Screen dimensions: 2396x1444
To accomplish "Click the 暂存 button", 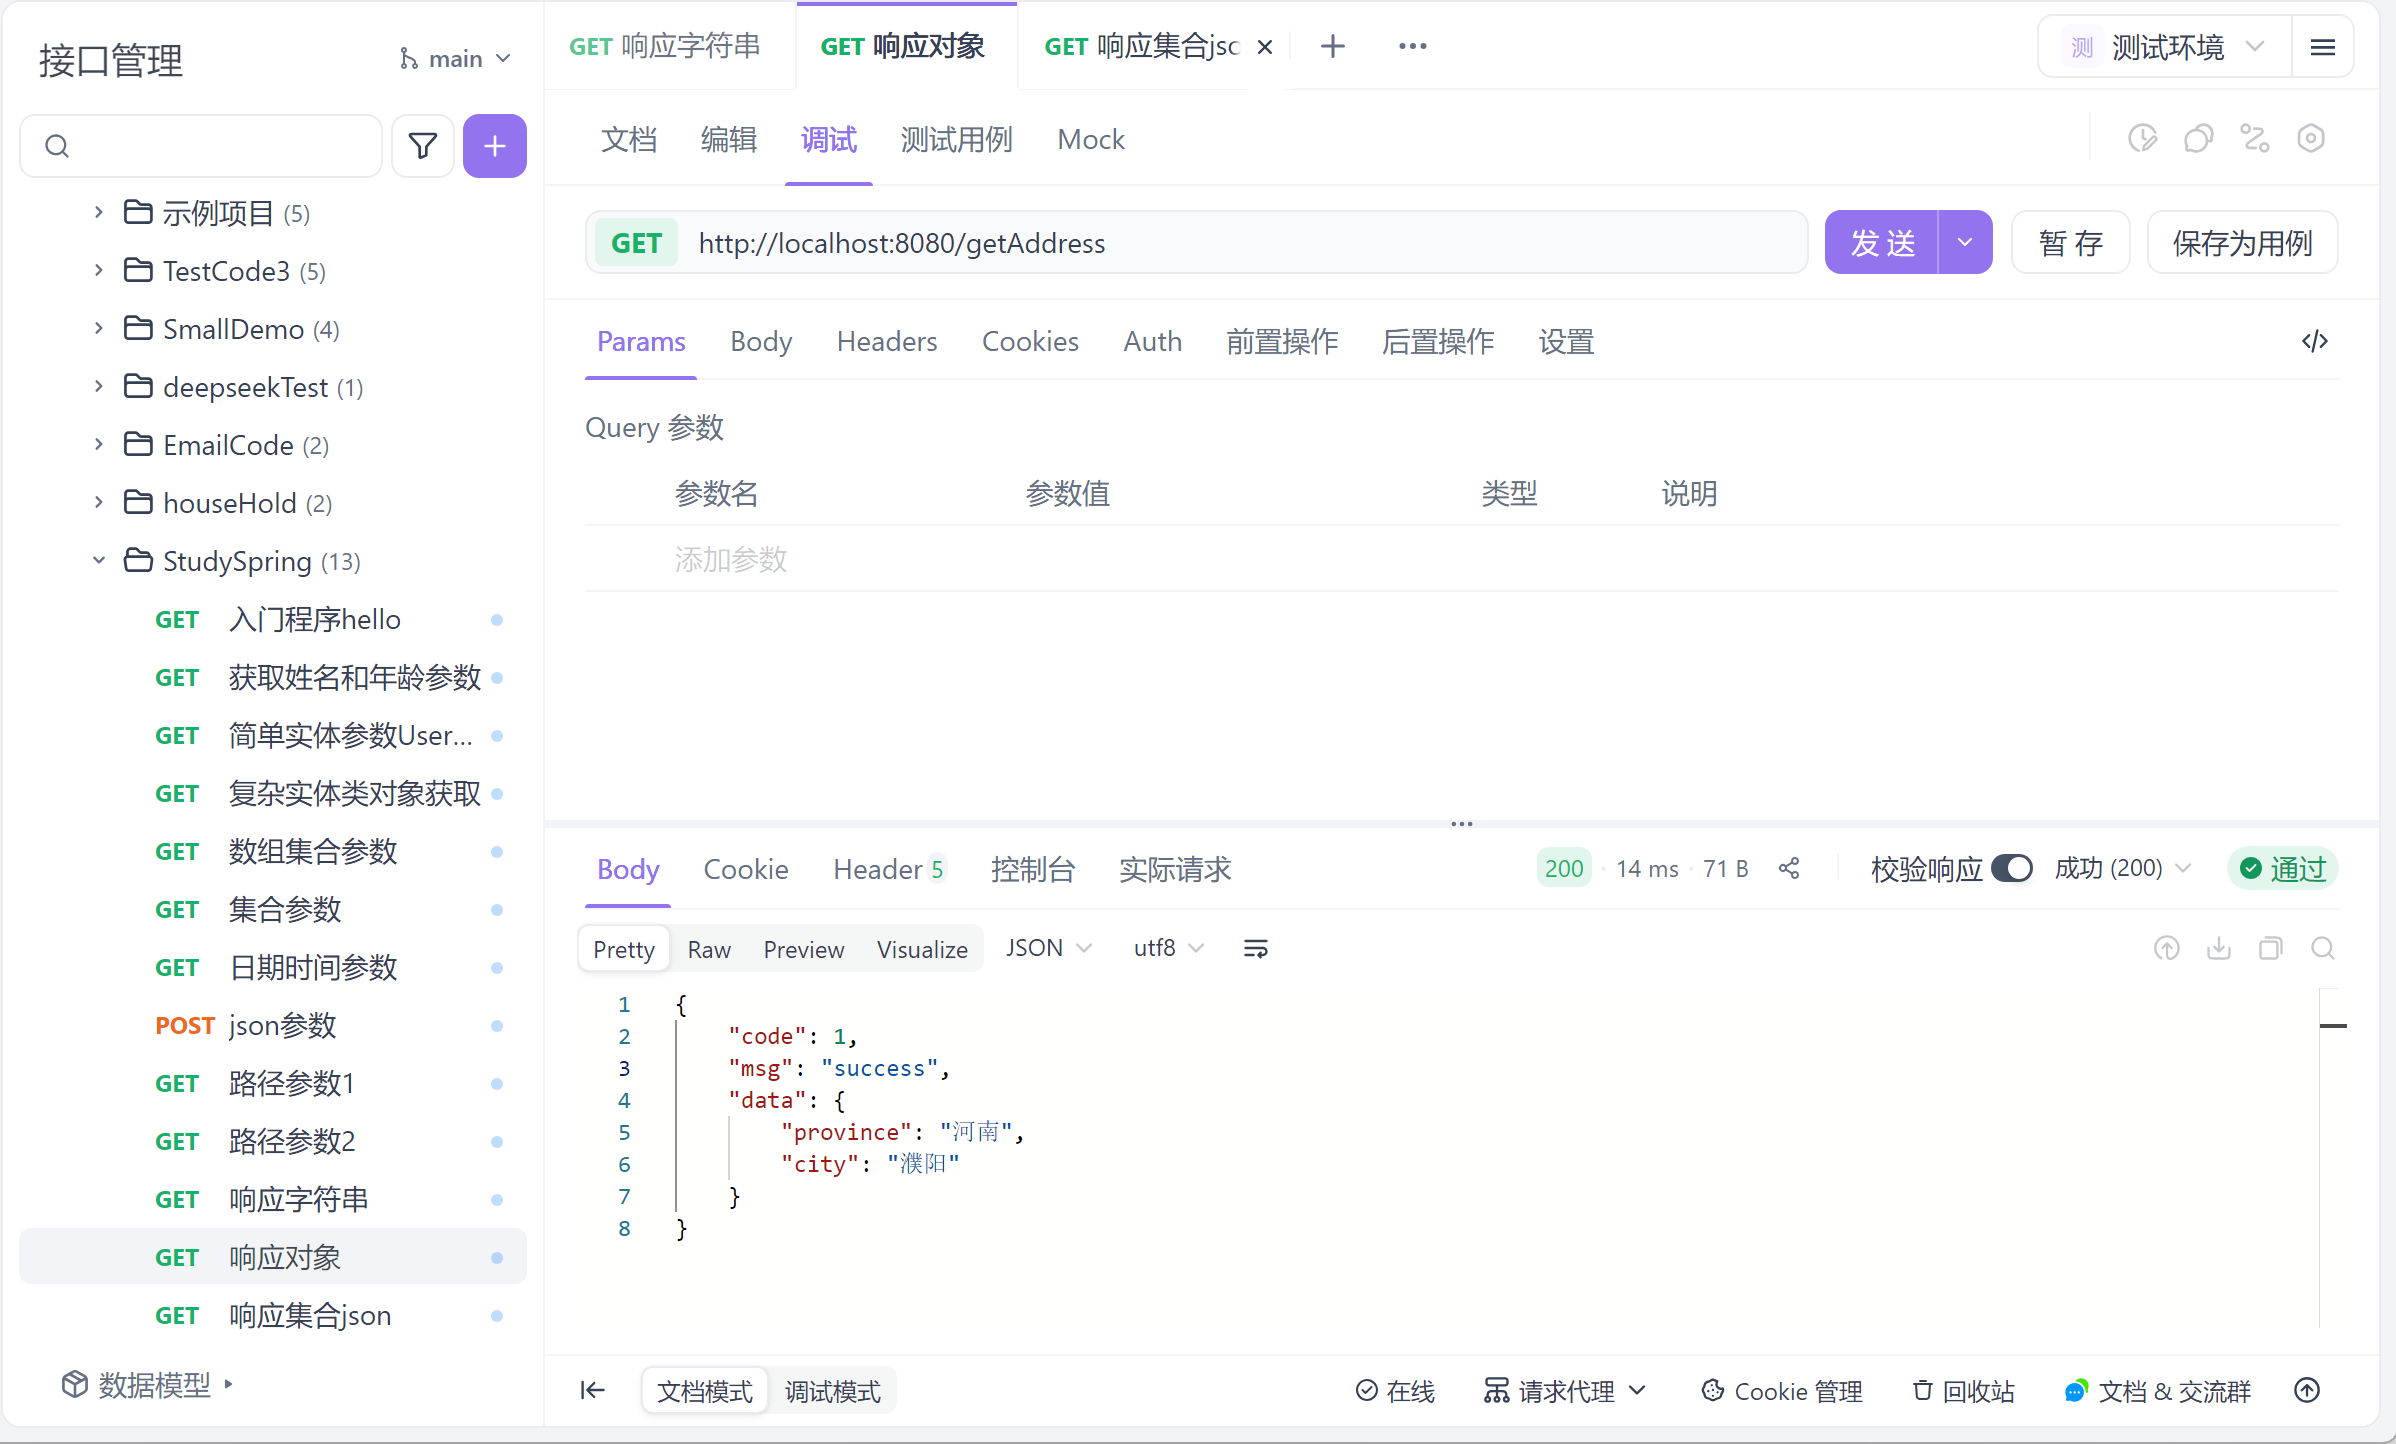I will 2070,243.
